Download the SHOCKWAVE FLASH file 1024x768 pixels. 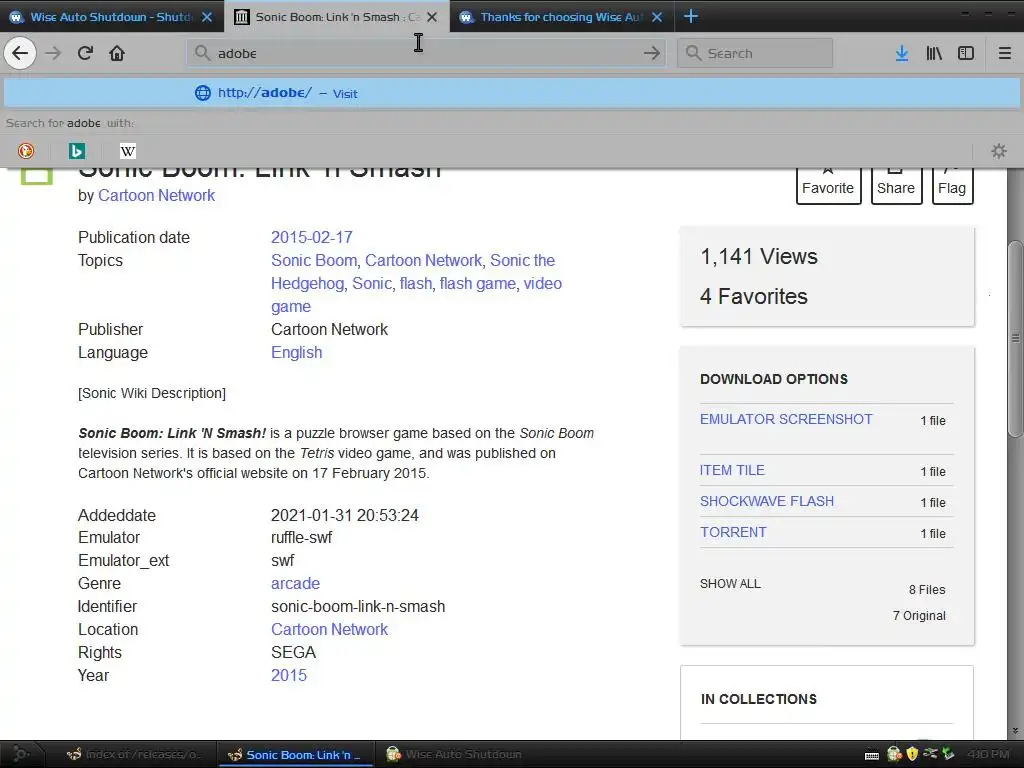pyautogui.click(x=767, y=501)
